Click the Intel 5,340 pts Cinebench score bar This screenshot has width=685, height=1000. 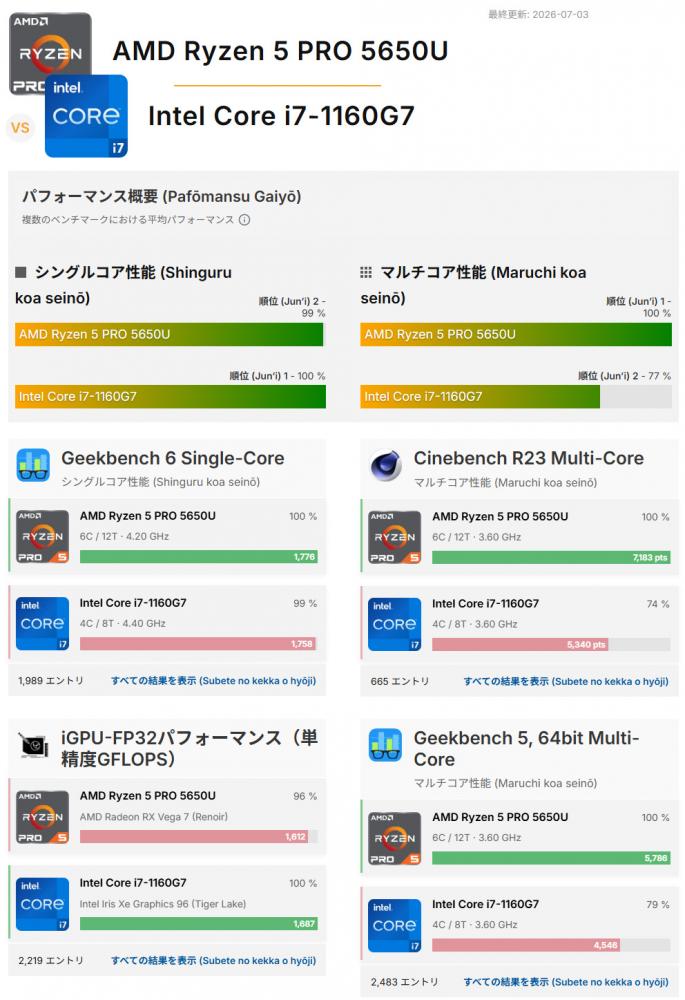[520, 645]
